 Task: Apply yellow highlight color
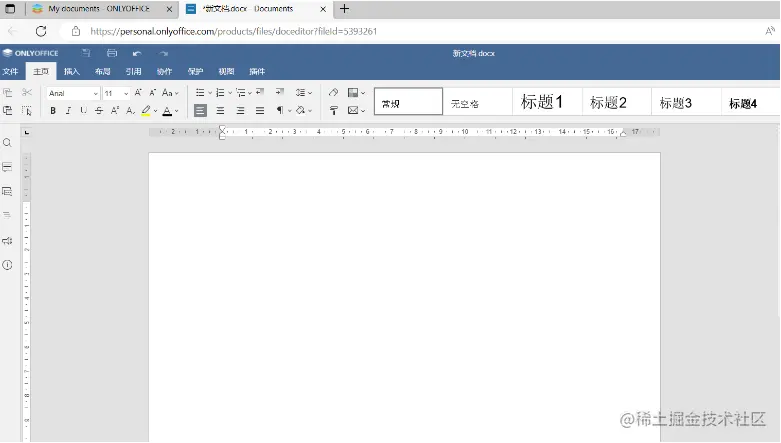(145, 111)
